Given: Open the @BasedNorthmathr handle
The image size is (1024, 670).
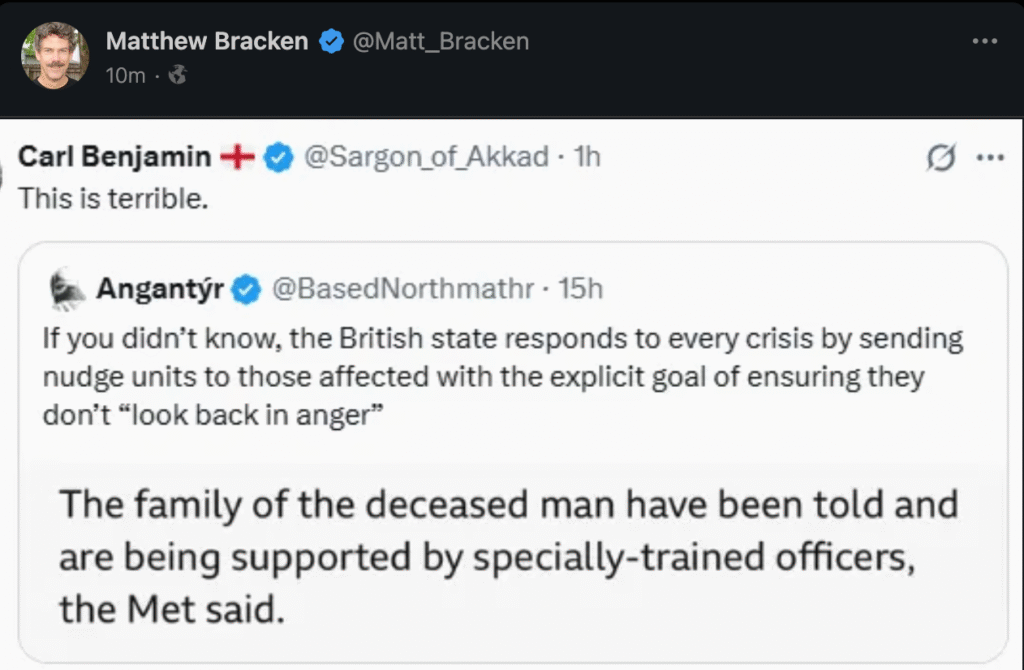Looking at the screenshot, I should pos(403,289).
